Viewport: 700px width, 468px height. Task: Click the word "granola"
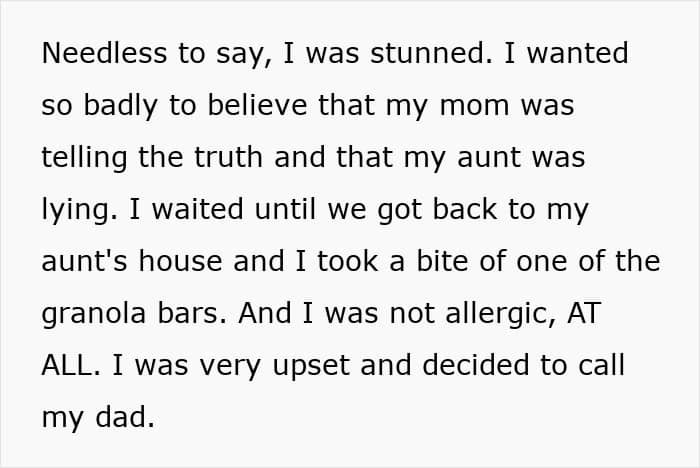click(94, 313)
